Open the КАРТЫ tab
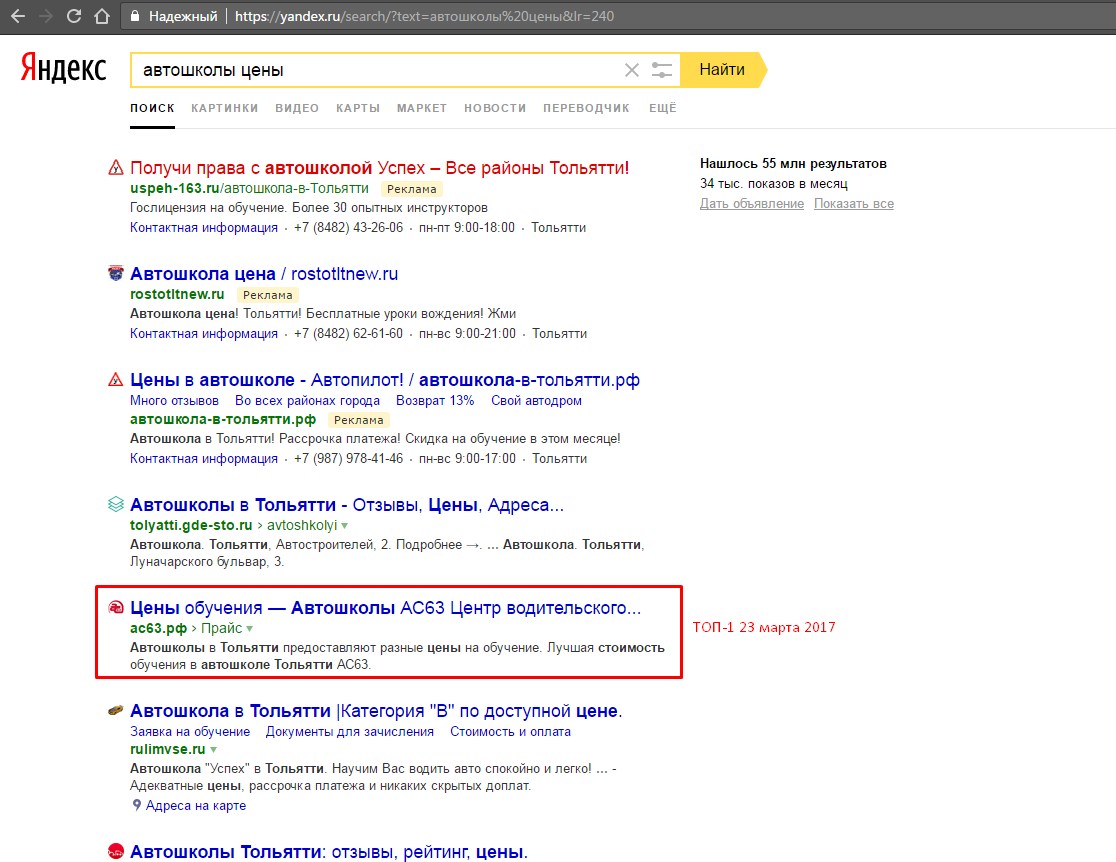The image size is (1116, 862). tap(358, 108)
